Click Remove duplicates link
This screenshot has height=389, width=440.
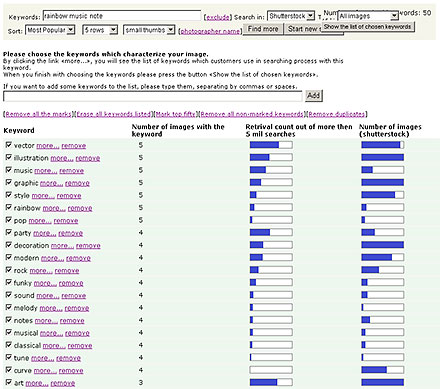tap(337, 114)
